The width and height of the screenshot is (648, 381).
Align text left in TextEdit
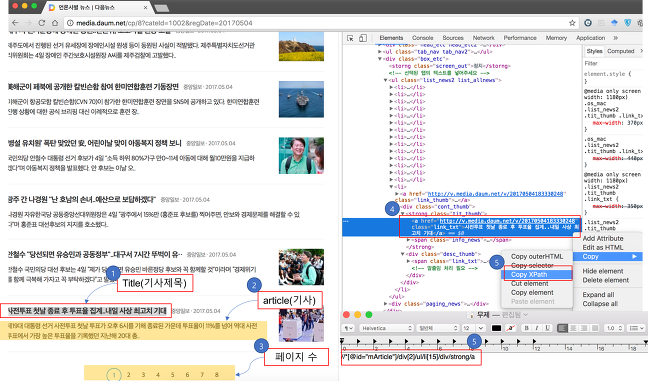point(562,328)
